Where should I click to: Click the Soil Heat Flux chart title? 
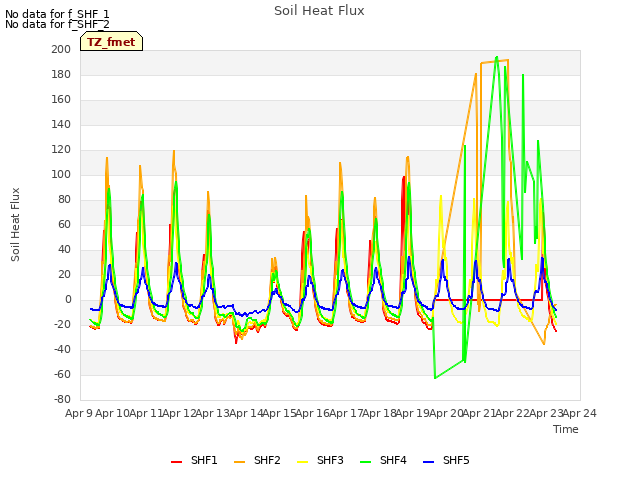[x=319, y=11]
